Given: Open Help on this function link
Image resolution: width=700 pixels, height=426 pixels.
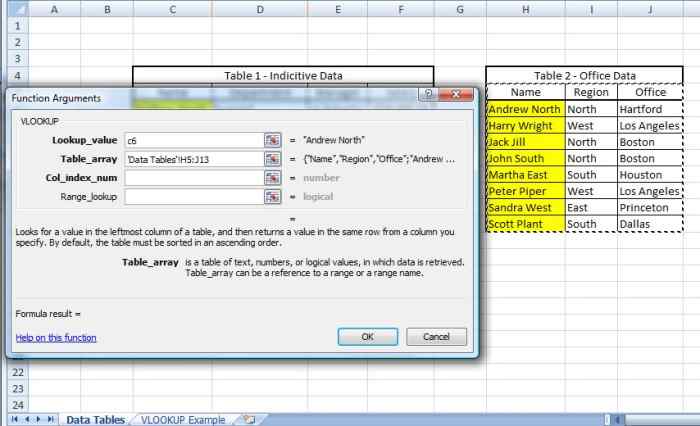Looking at the screenshot, I should point(56,338).
